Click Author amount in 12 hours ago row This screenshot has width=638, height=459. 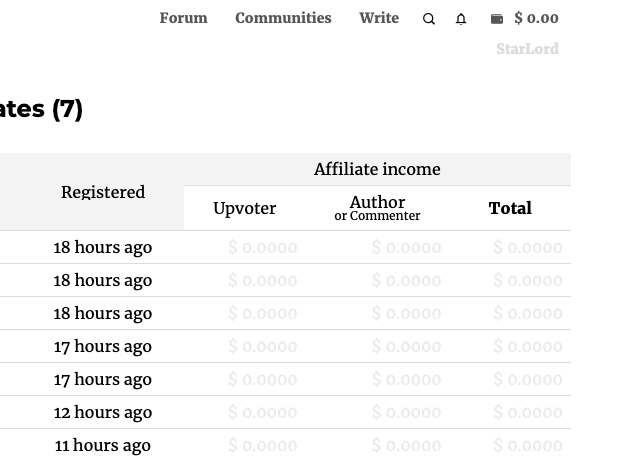pyautogui.click(x=406, y=412)
